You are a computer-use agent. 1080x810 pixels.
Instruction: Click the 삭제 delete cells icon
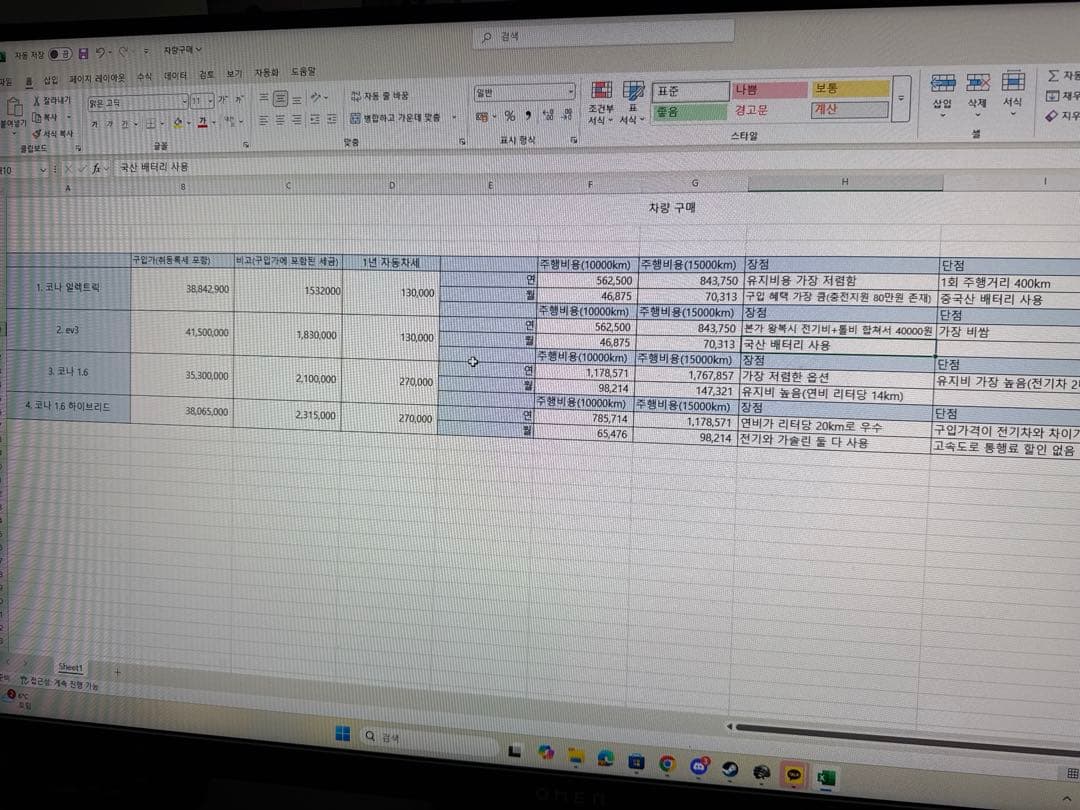(977, 93)
